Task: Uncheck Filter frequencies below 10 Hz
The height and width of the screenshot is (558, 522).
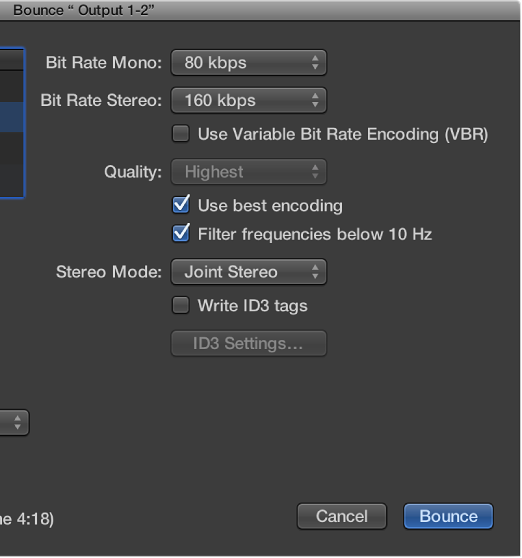Action: 181,234
